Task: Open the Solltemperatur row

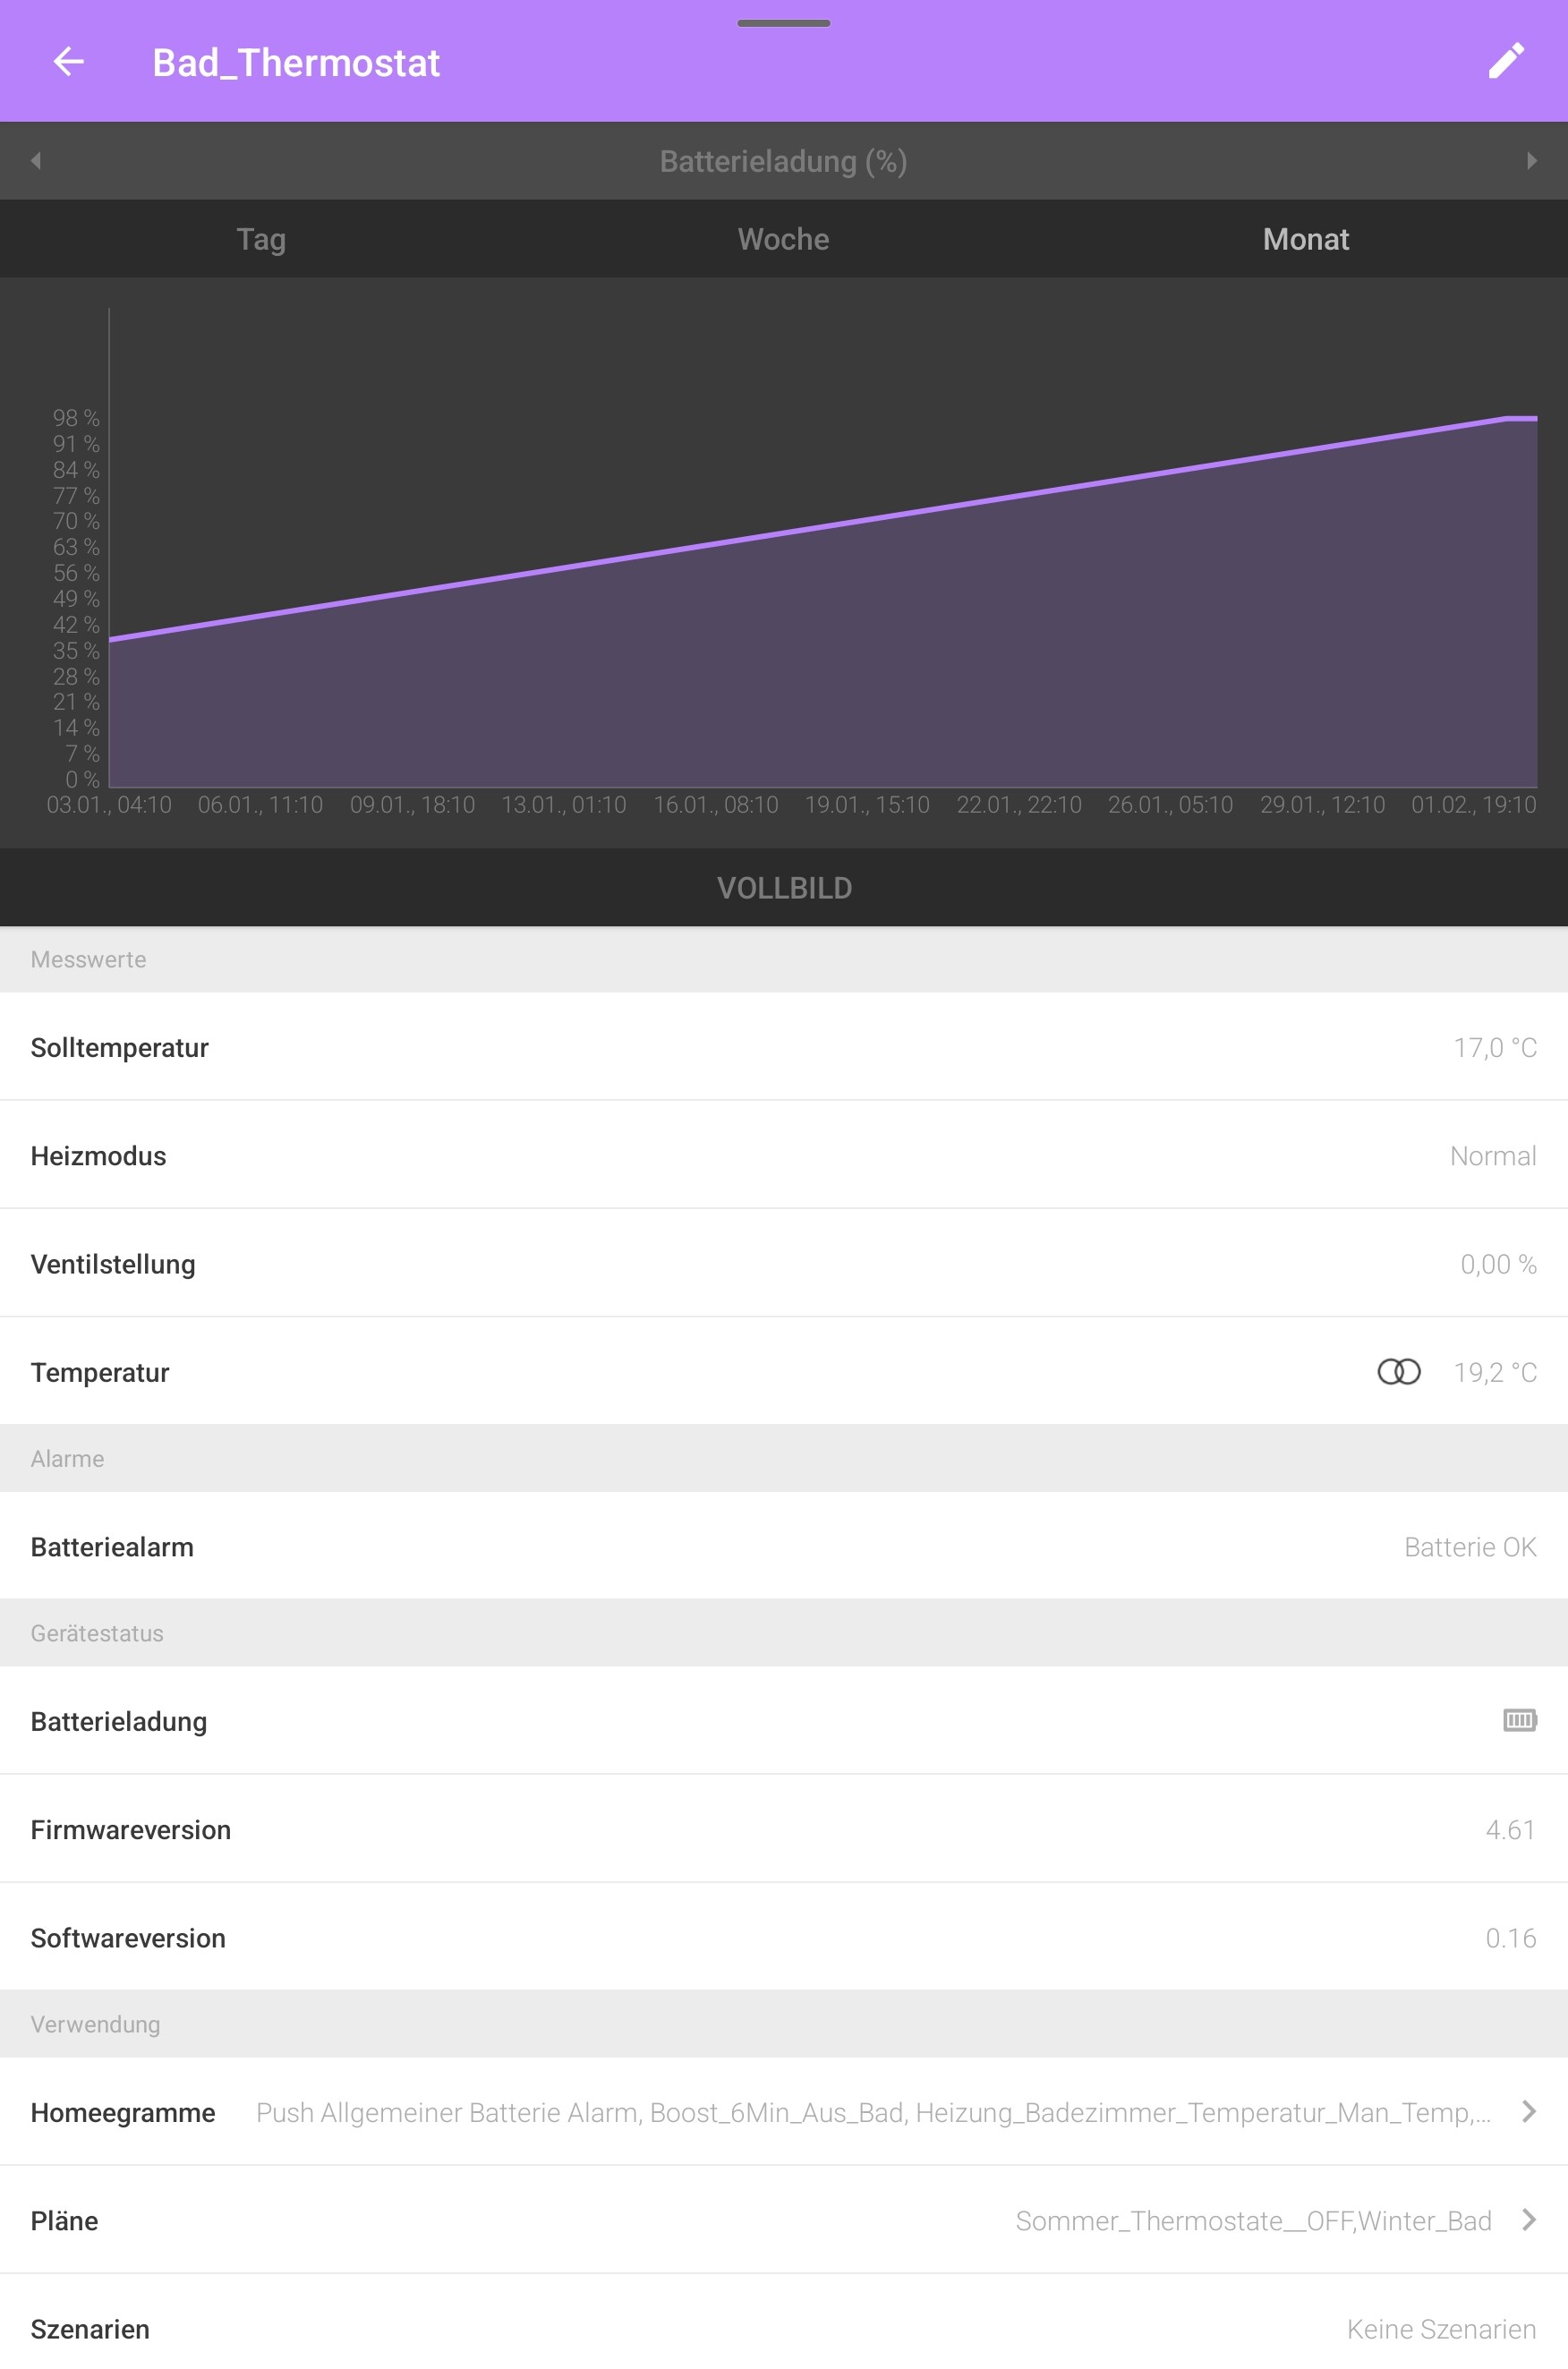Action: (784, 1047)
